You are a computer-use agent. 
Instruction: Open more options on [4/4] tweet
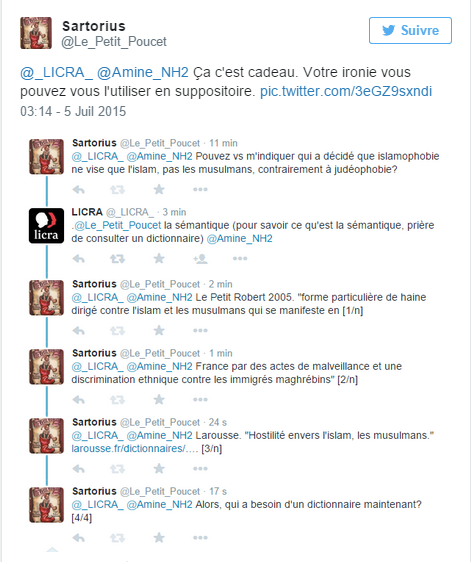(200, 537)
